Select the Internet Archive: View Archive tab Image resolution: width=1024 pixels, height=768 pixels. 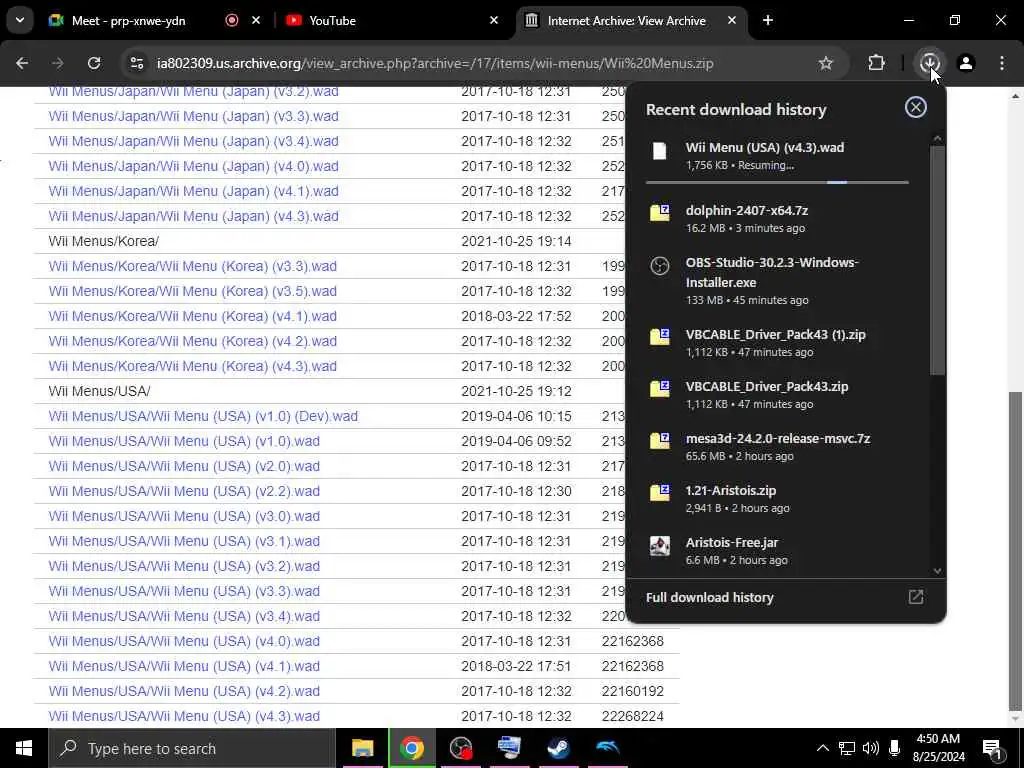(626, 20)
